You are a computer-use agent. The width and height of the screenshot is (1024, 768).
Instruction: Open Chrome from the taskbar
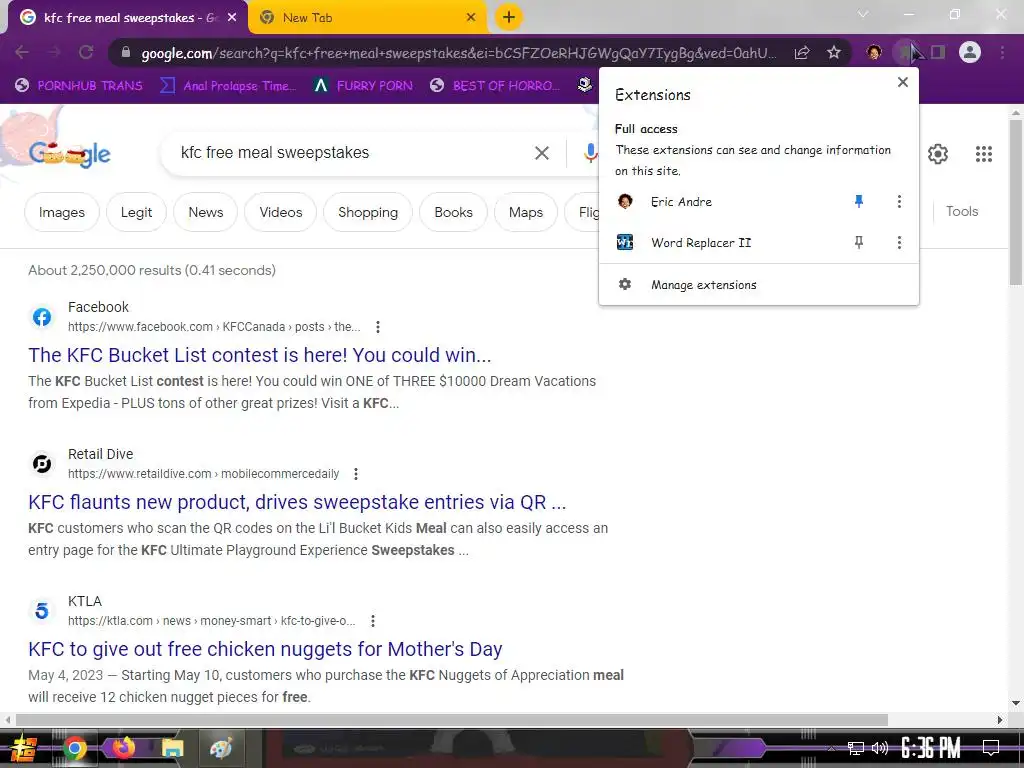coord(74,748)
